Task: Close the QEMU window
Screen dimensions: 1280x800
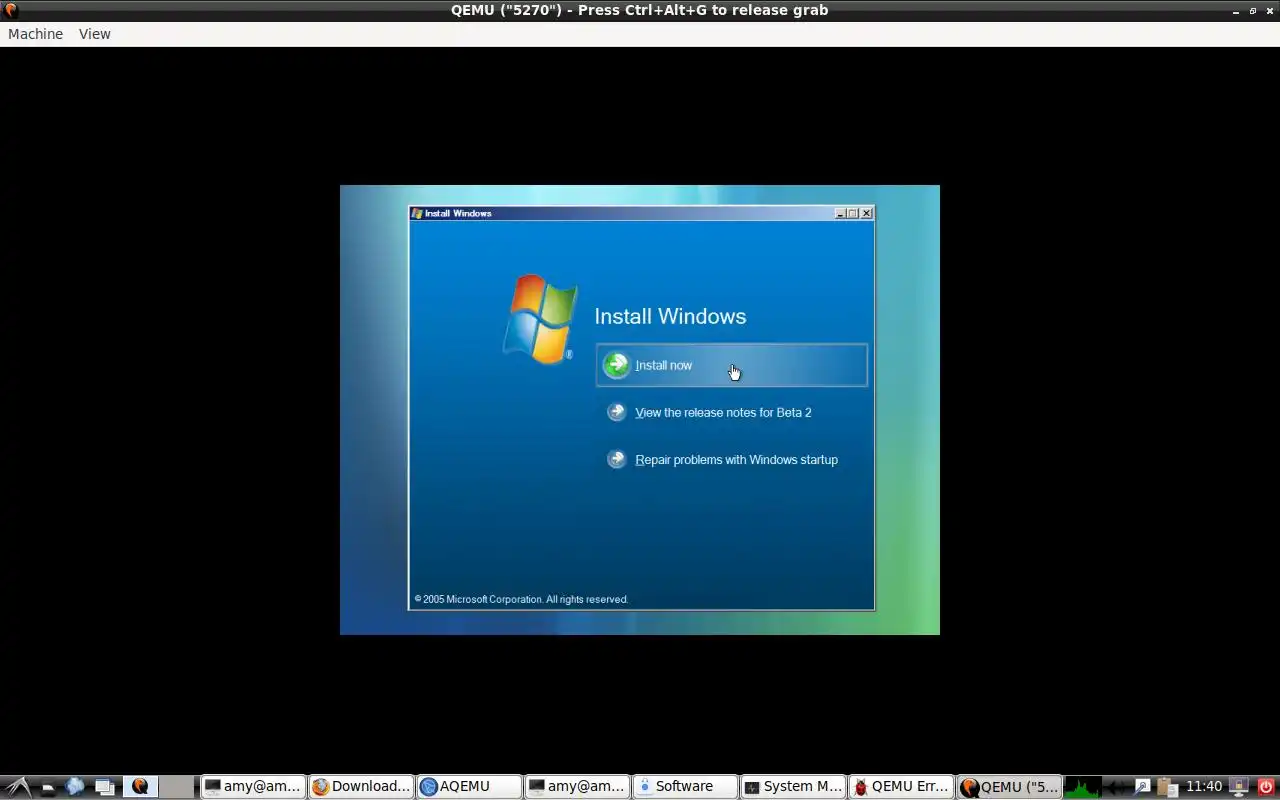Action: click(1268, 10)
